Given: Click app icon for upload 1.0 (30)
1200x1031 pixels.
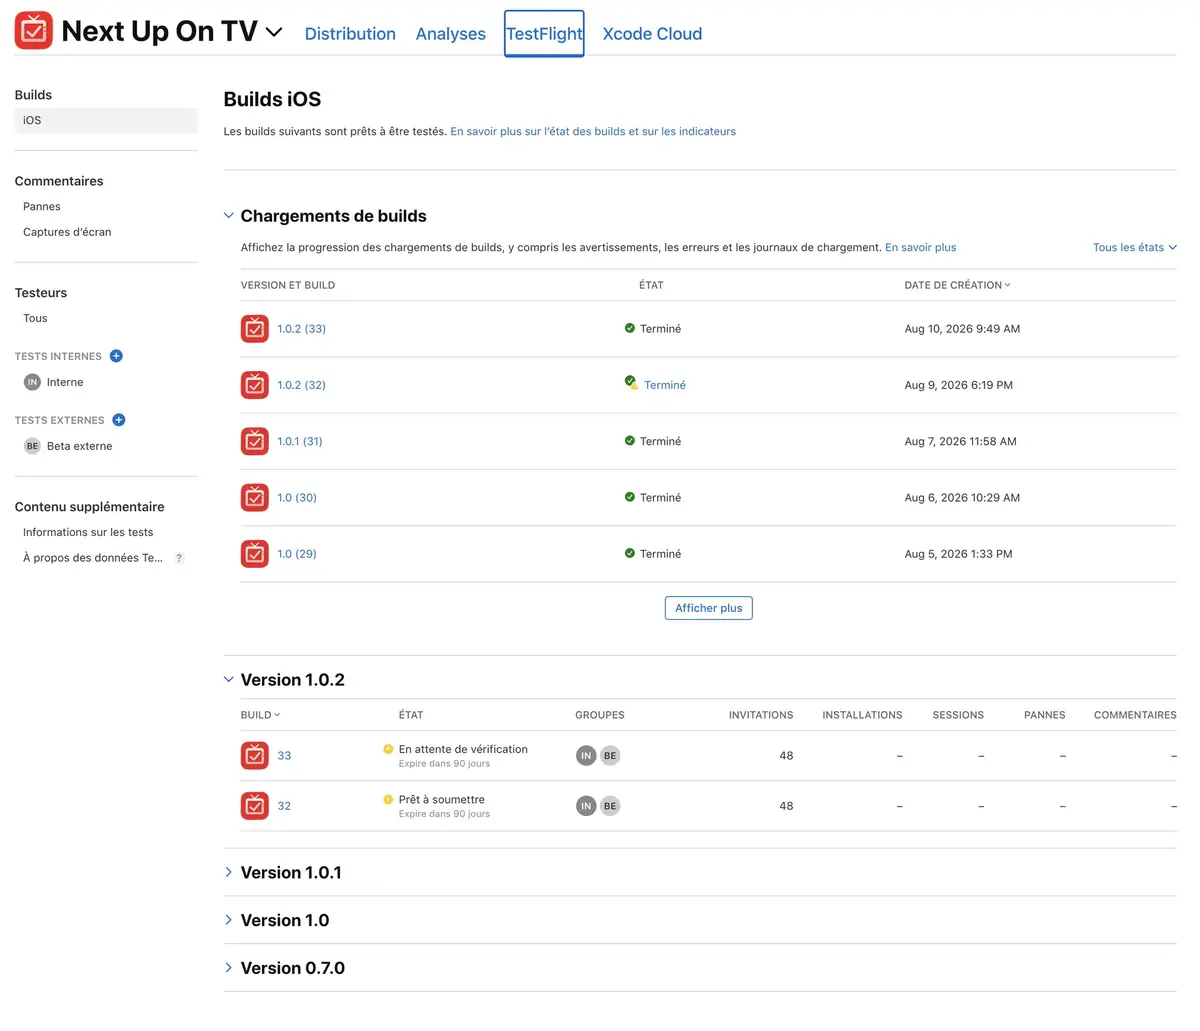Looking at the screenshot, I should click(255, 497).
